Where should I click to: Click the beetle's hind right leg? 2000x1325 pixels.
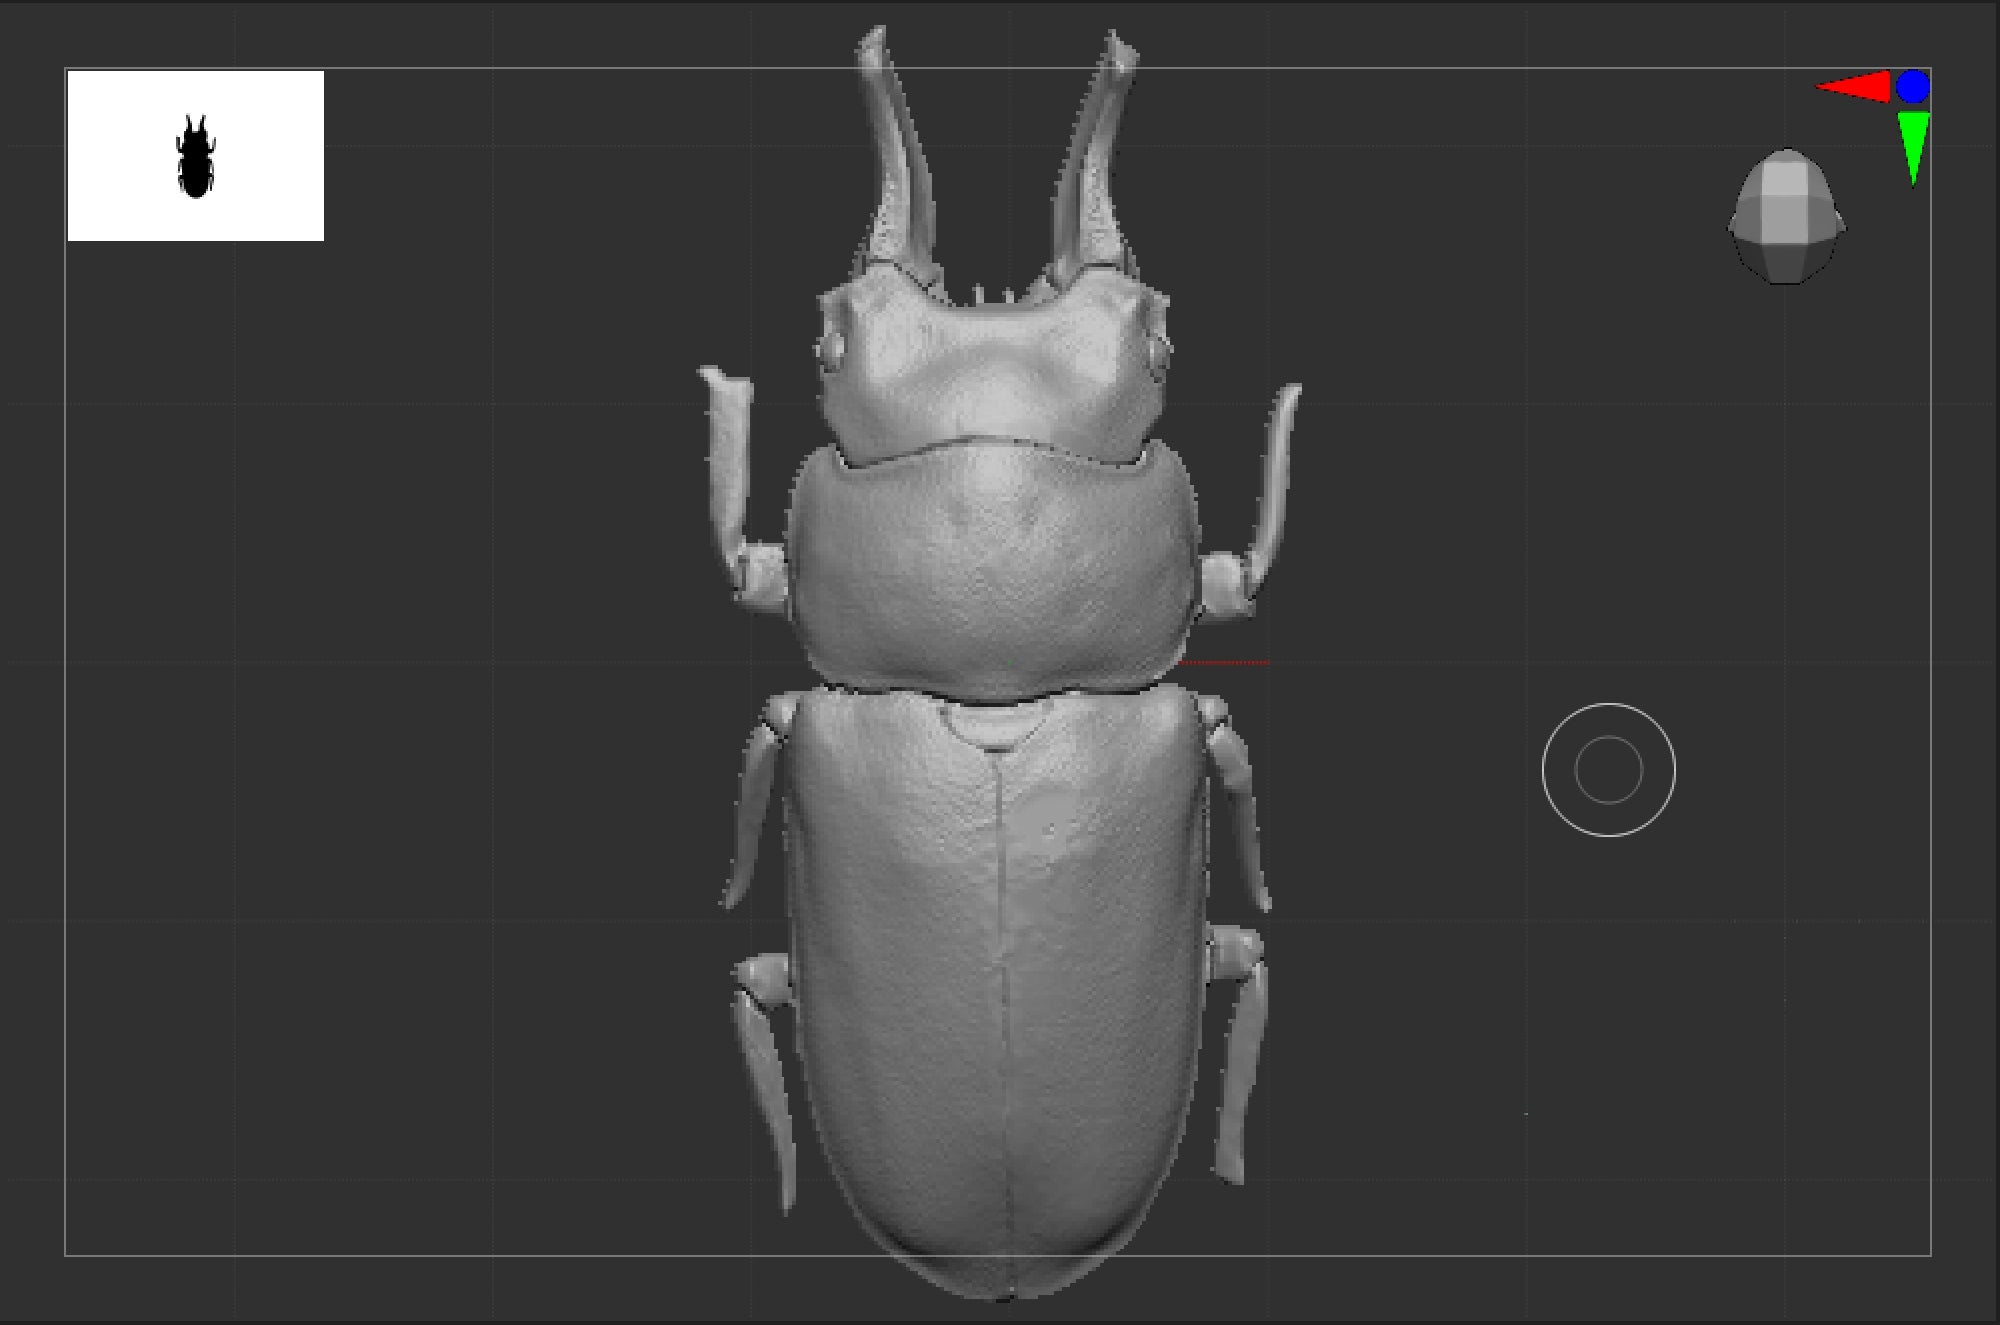tap(1240, 1060)
